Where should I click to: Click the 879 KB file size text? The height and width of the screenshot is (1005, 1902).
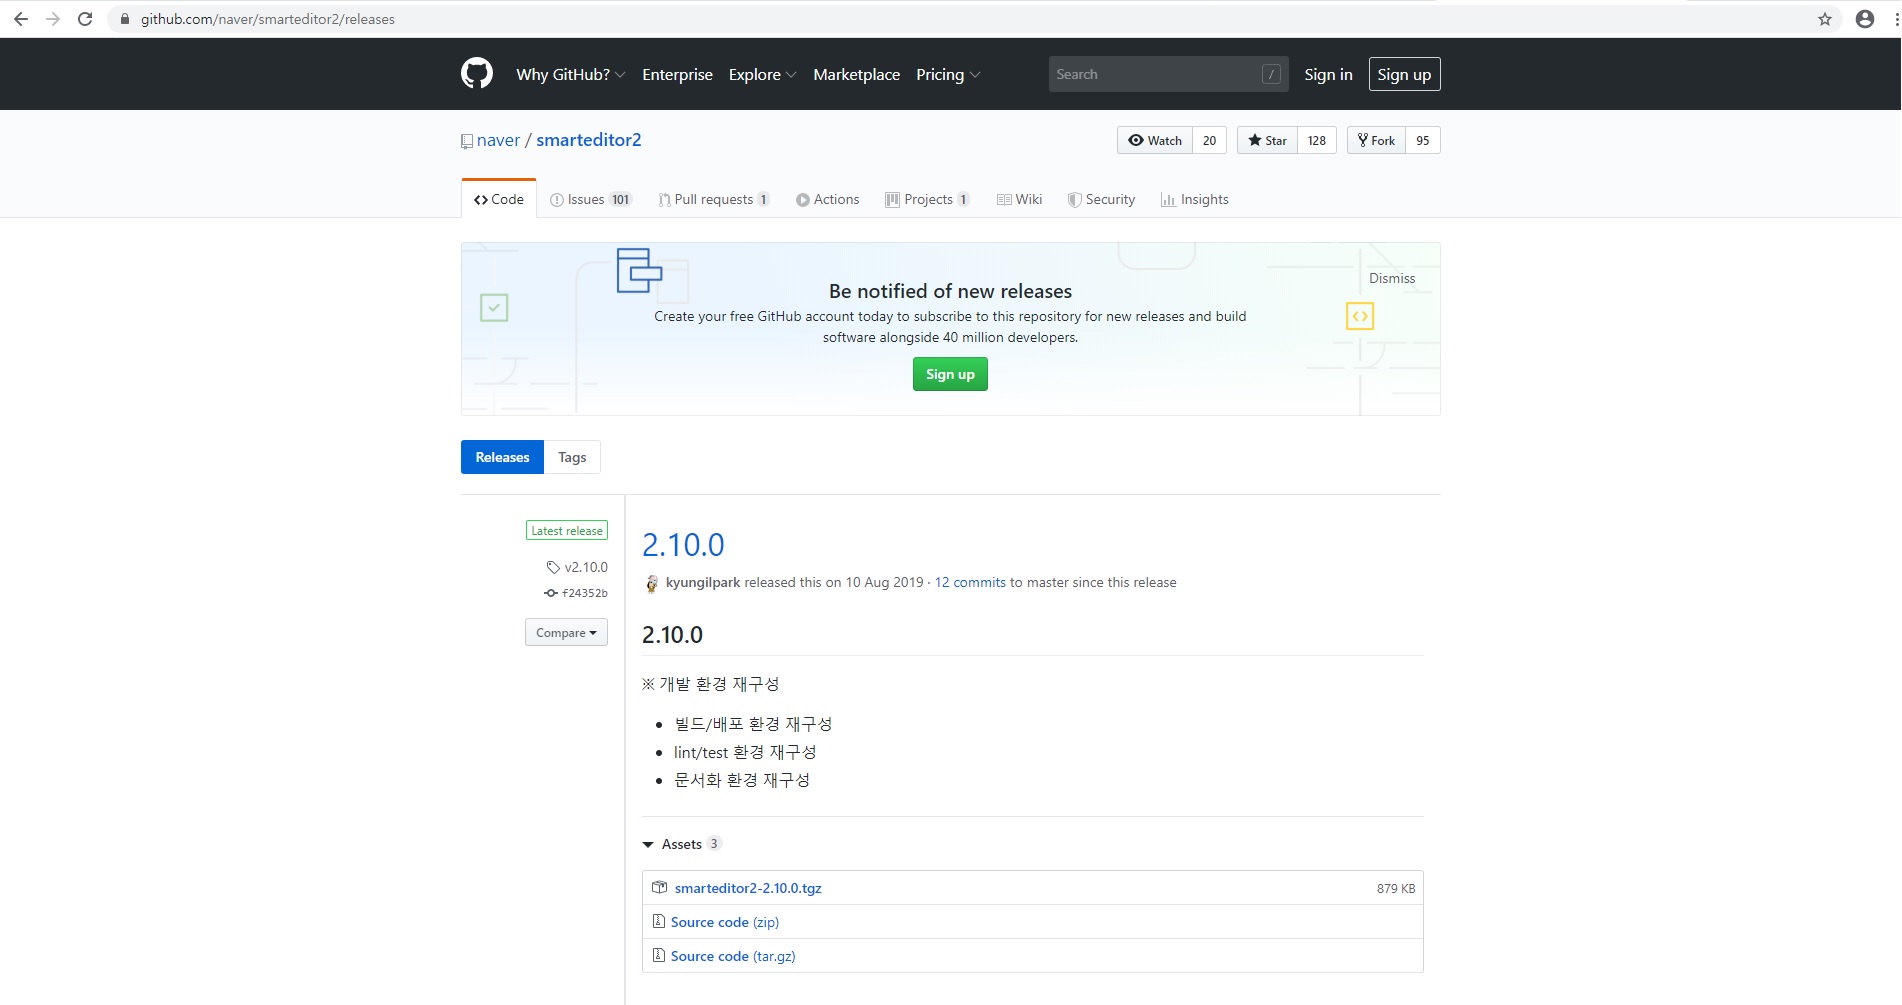click(x=1396, y=888)
